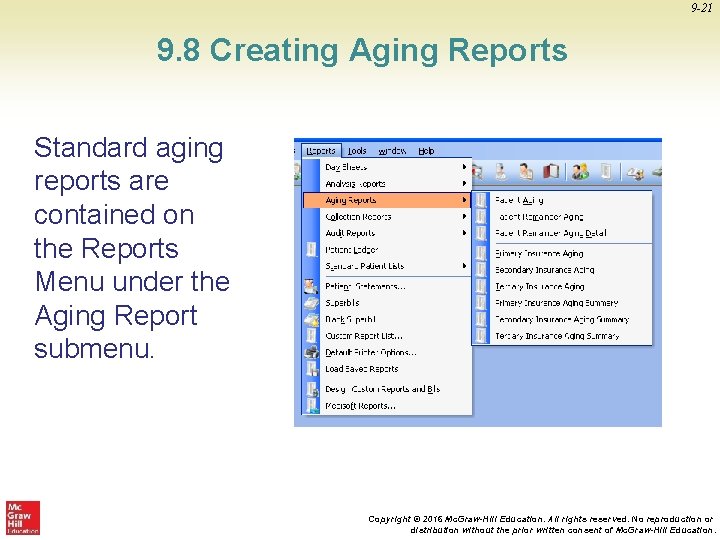This screenshot has height=540, width=720.
Task: Click toolbar gray report page icon
Action: [606, 172]
